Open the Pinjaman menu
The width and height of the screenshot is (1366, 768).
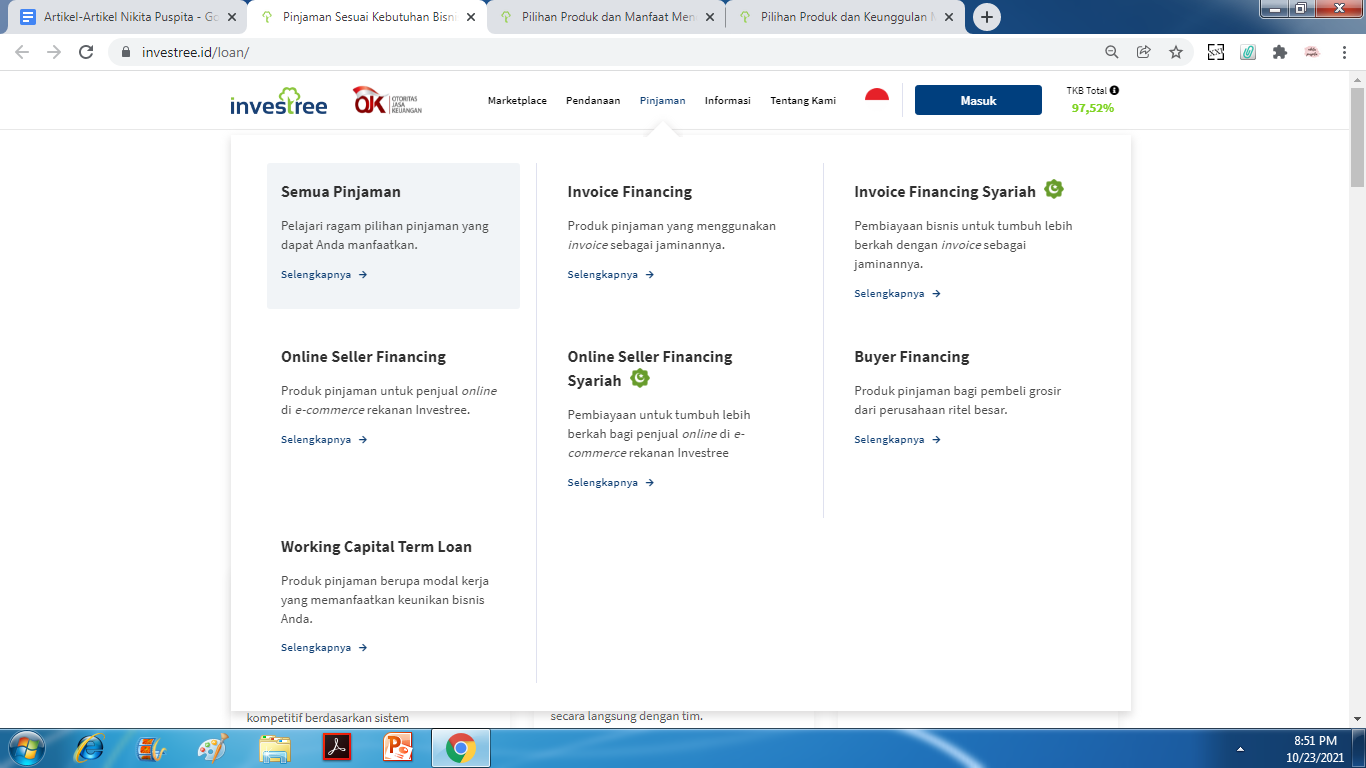[663, 100]
